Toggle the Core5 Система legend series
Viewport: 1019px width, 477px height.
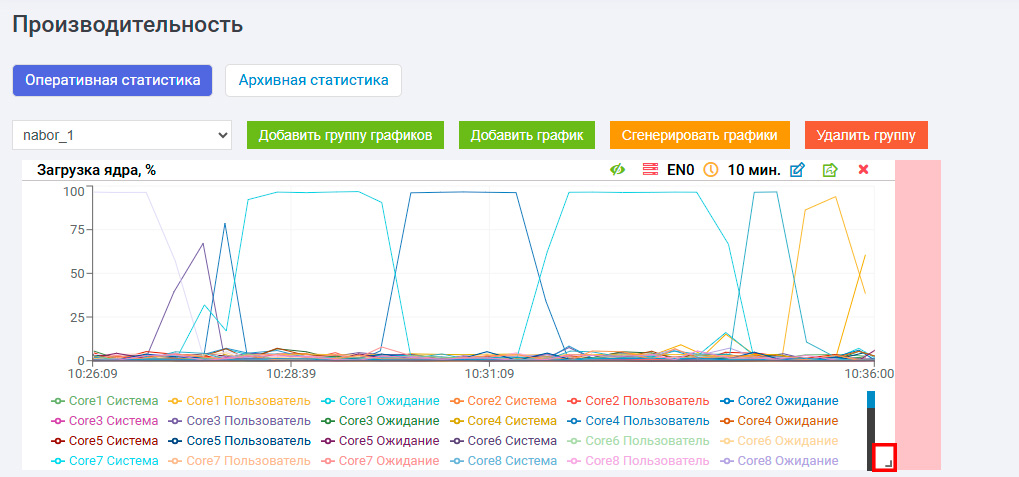pyautogui.click(x=105, y=441)
